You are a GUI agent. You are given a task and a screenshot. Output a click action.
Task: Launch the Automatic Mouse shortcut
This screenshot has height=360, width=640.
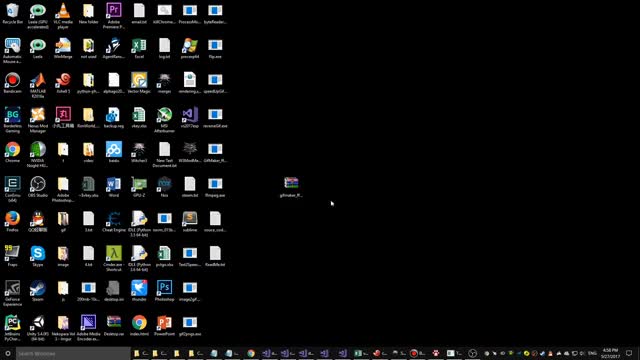(12, 50)
